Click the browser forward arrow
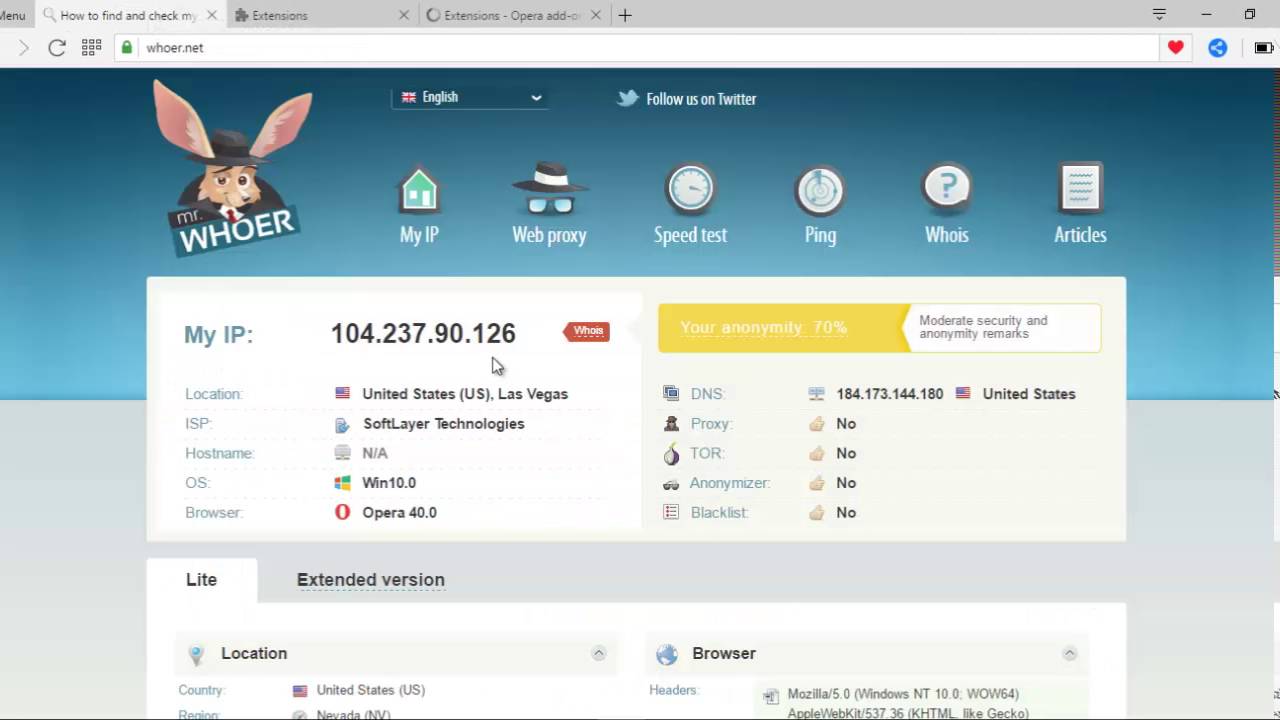Screen dimensions: 1280x720 click(24, 47)
